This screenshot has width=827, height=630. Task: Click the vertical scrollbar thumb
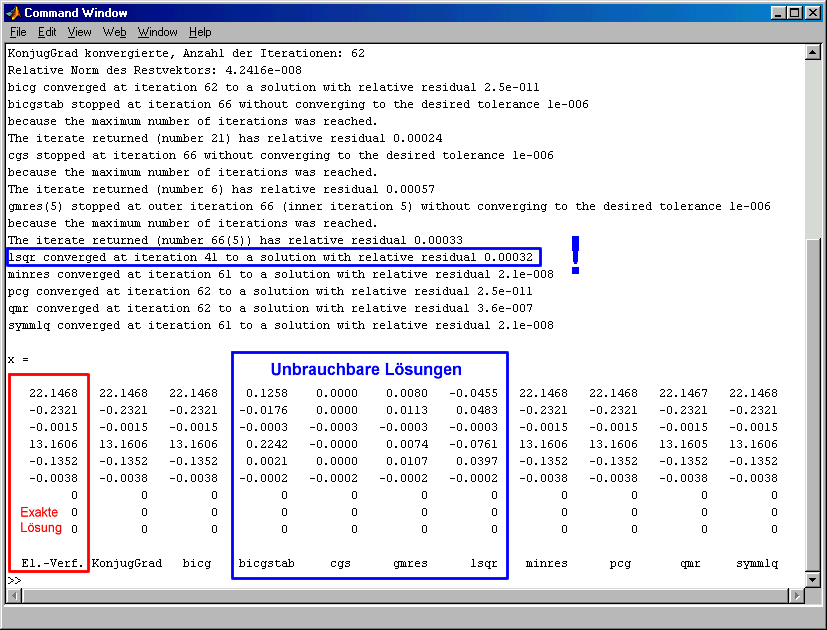pos(812,400)
